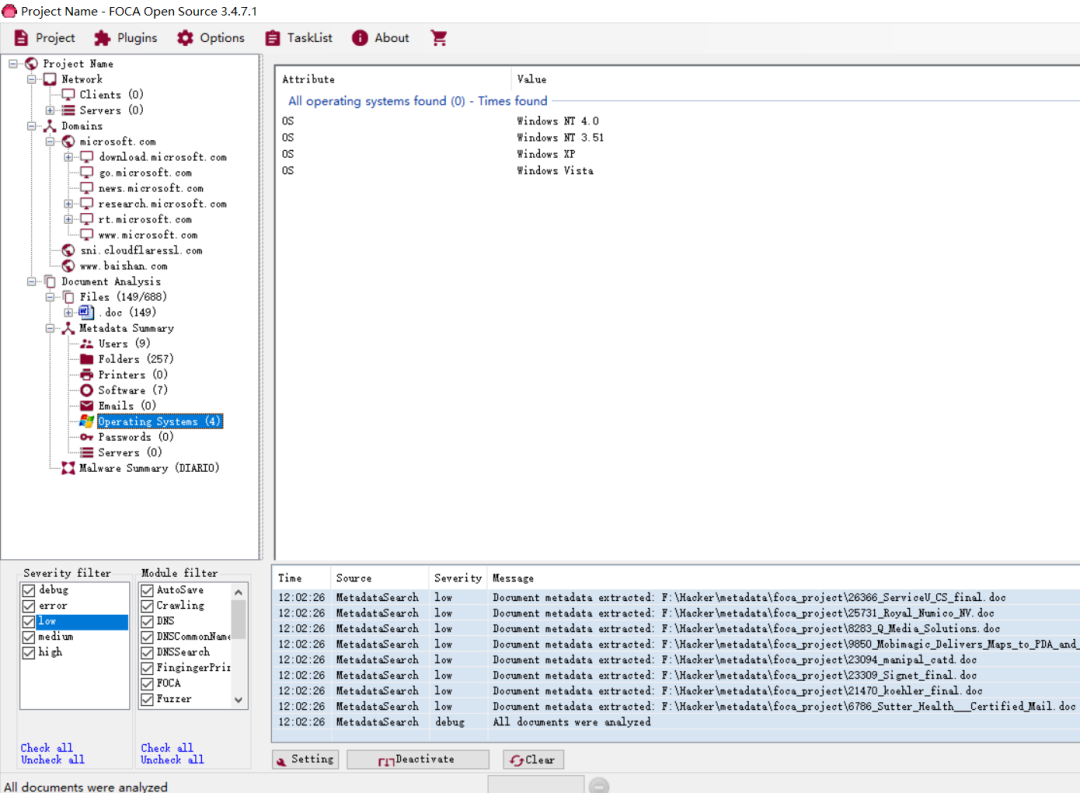Expand the download.microsoft.com node
This screenshot has width=1080, height=793.
click(69, 157)
